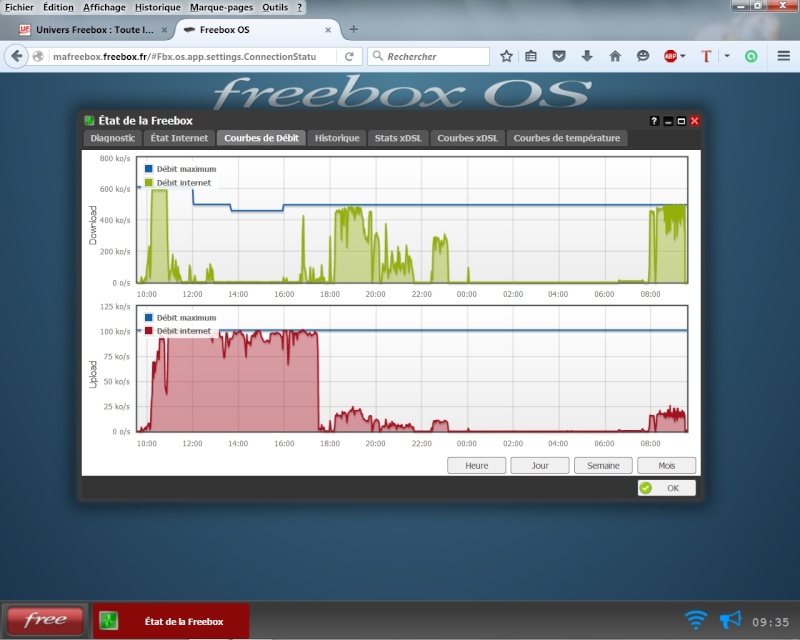Expand the dropdown arrow after the T icon
This screenshot has height=640, width=800.
[x=727, y=56]
